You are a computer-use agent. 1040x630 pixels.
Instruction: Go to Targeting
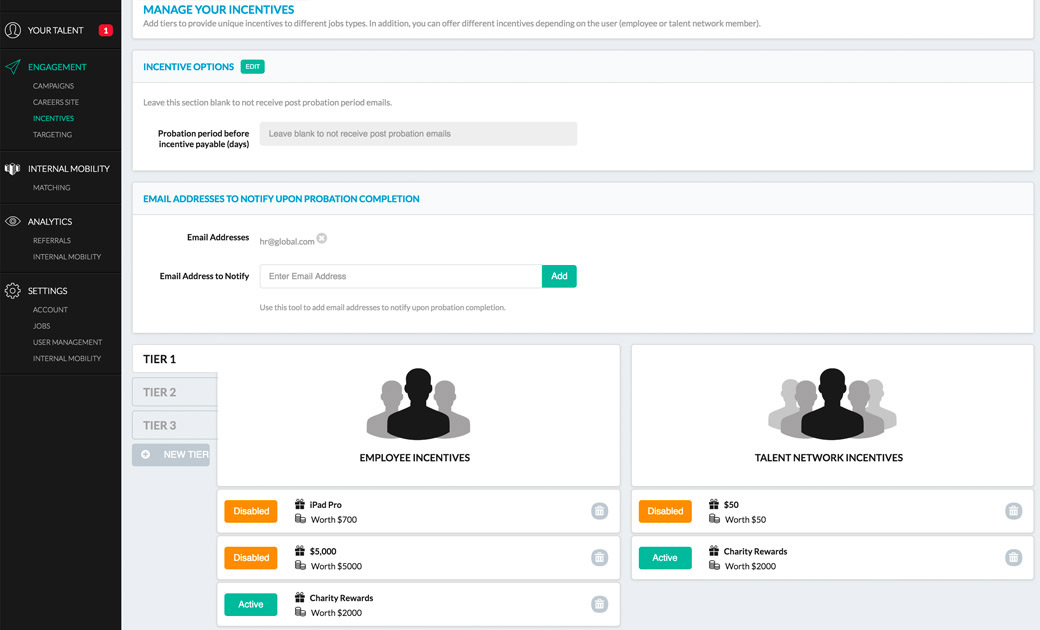click(52, 135)
